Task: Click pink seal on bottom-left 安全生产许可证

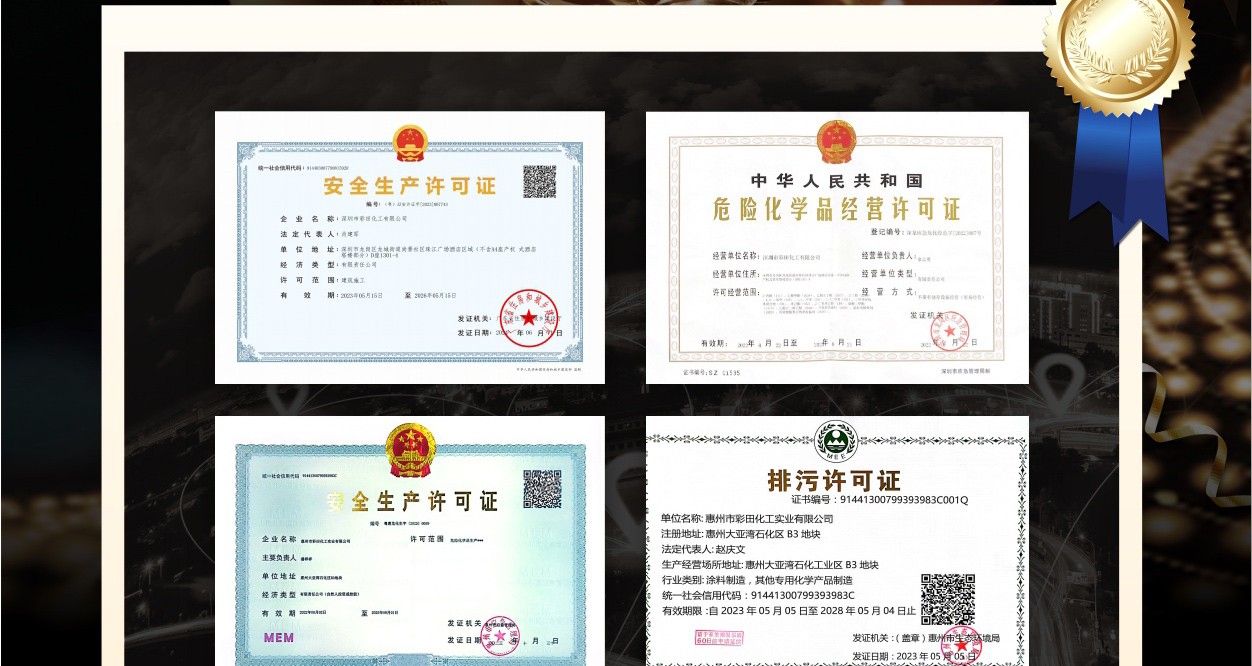Action: coord(500,634)
